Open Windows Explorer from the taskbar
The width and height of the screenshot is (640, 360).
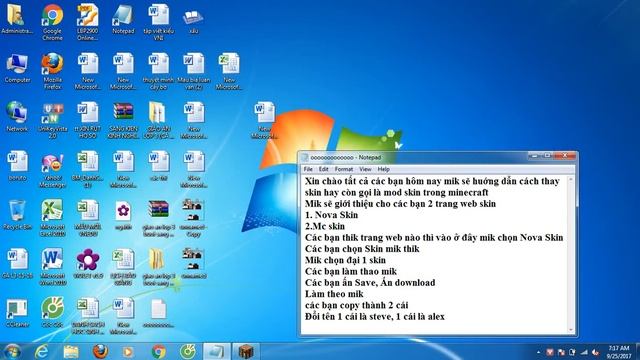click(x=71, y=351)
